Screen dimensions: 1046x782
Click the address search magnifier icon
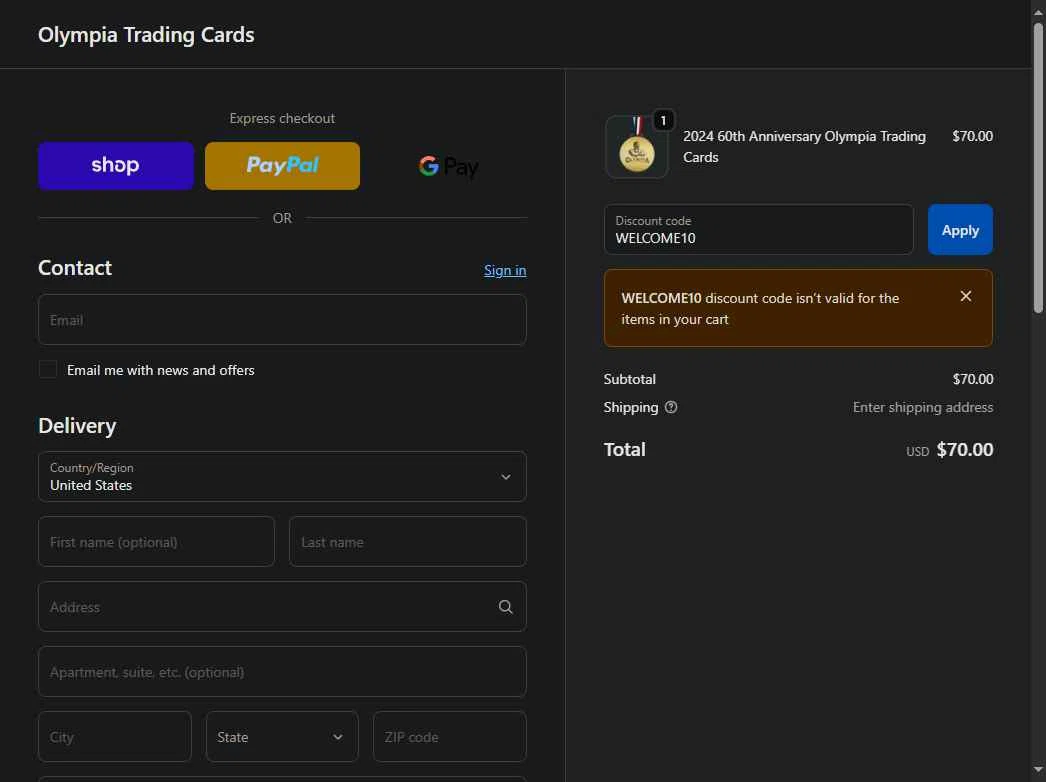(506, 607)
